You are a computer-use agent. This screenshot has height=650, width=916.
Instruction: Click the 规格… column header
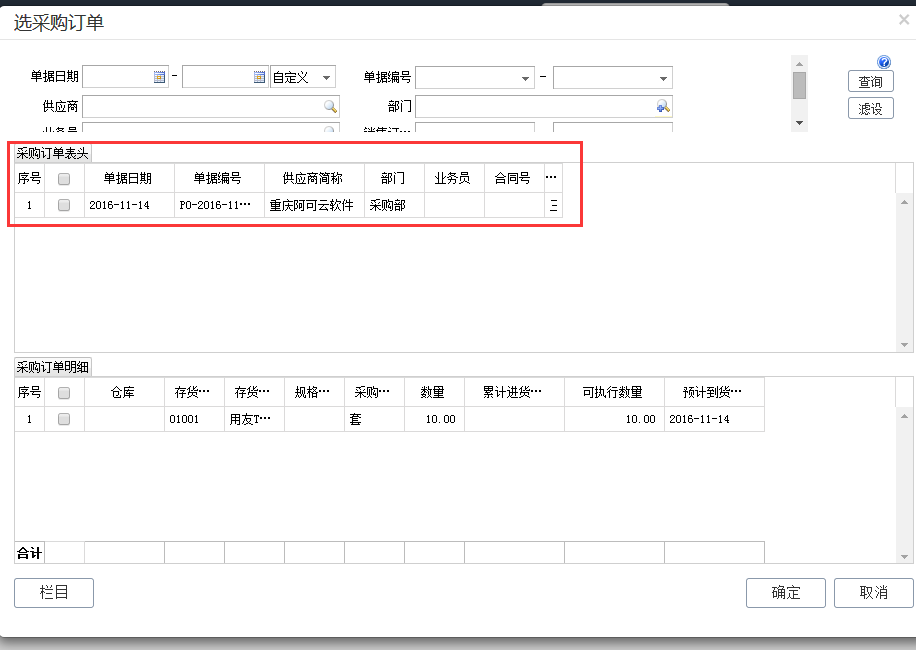[314, 392]
